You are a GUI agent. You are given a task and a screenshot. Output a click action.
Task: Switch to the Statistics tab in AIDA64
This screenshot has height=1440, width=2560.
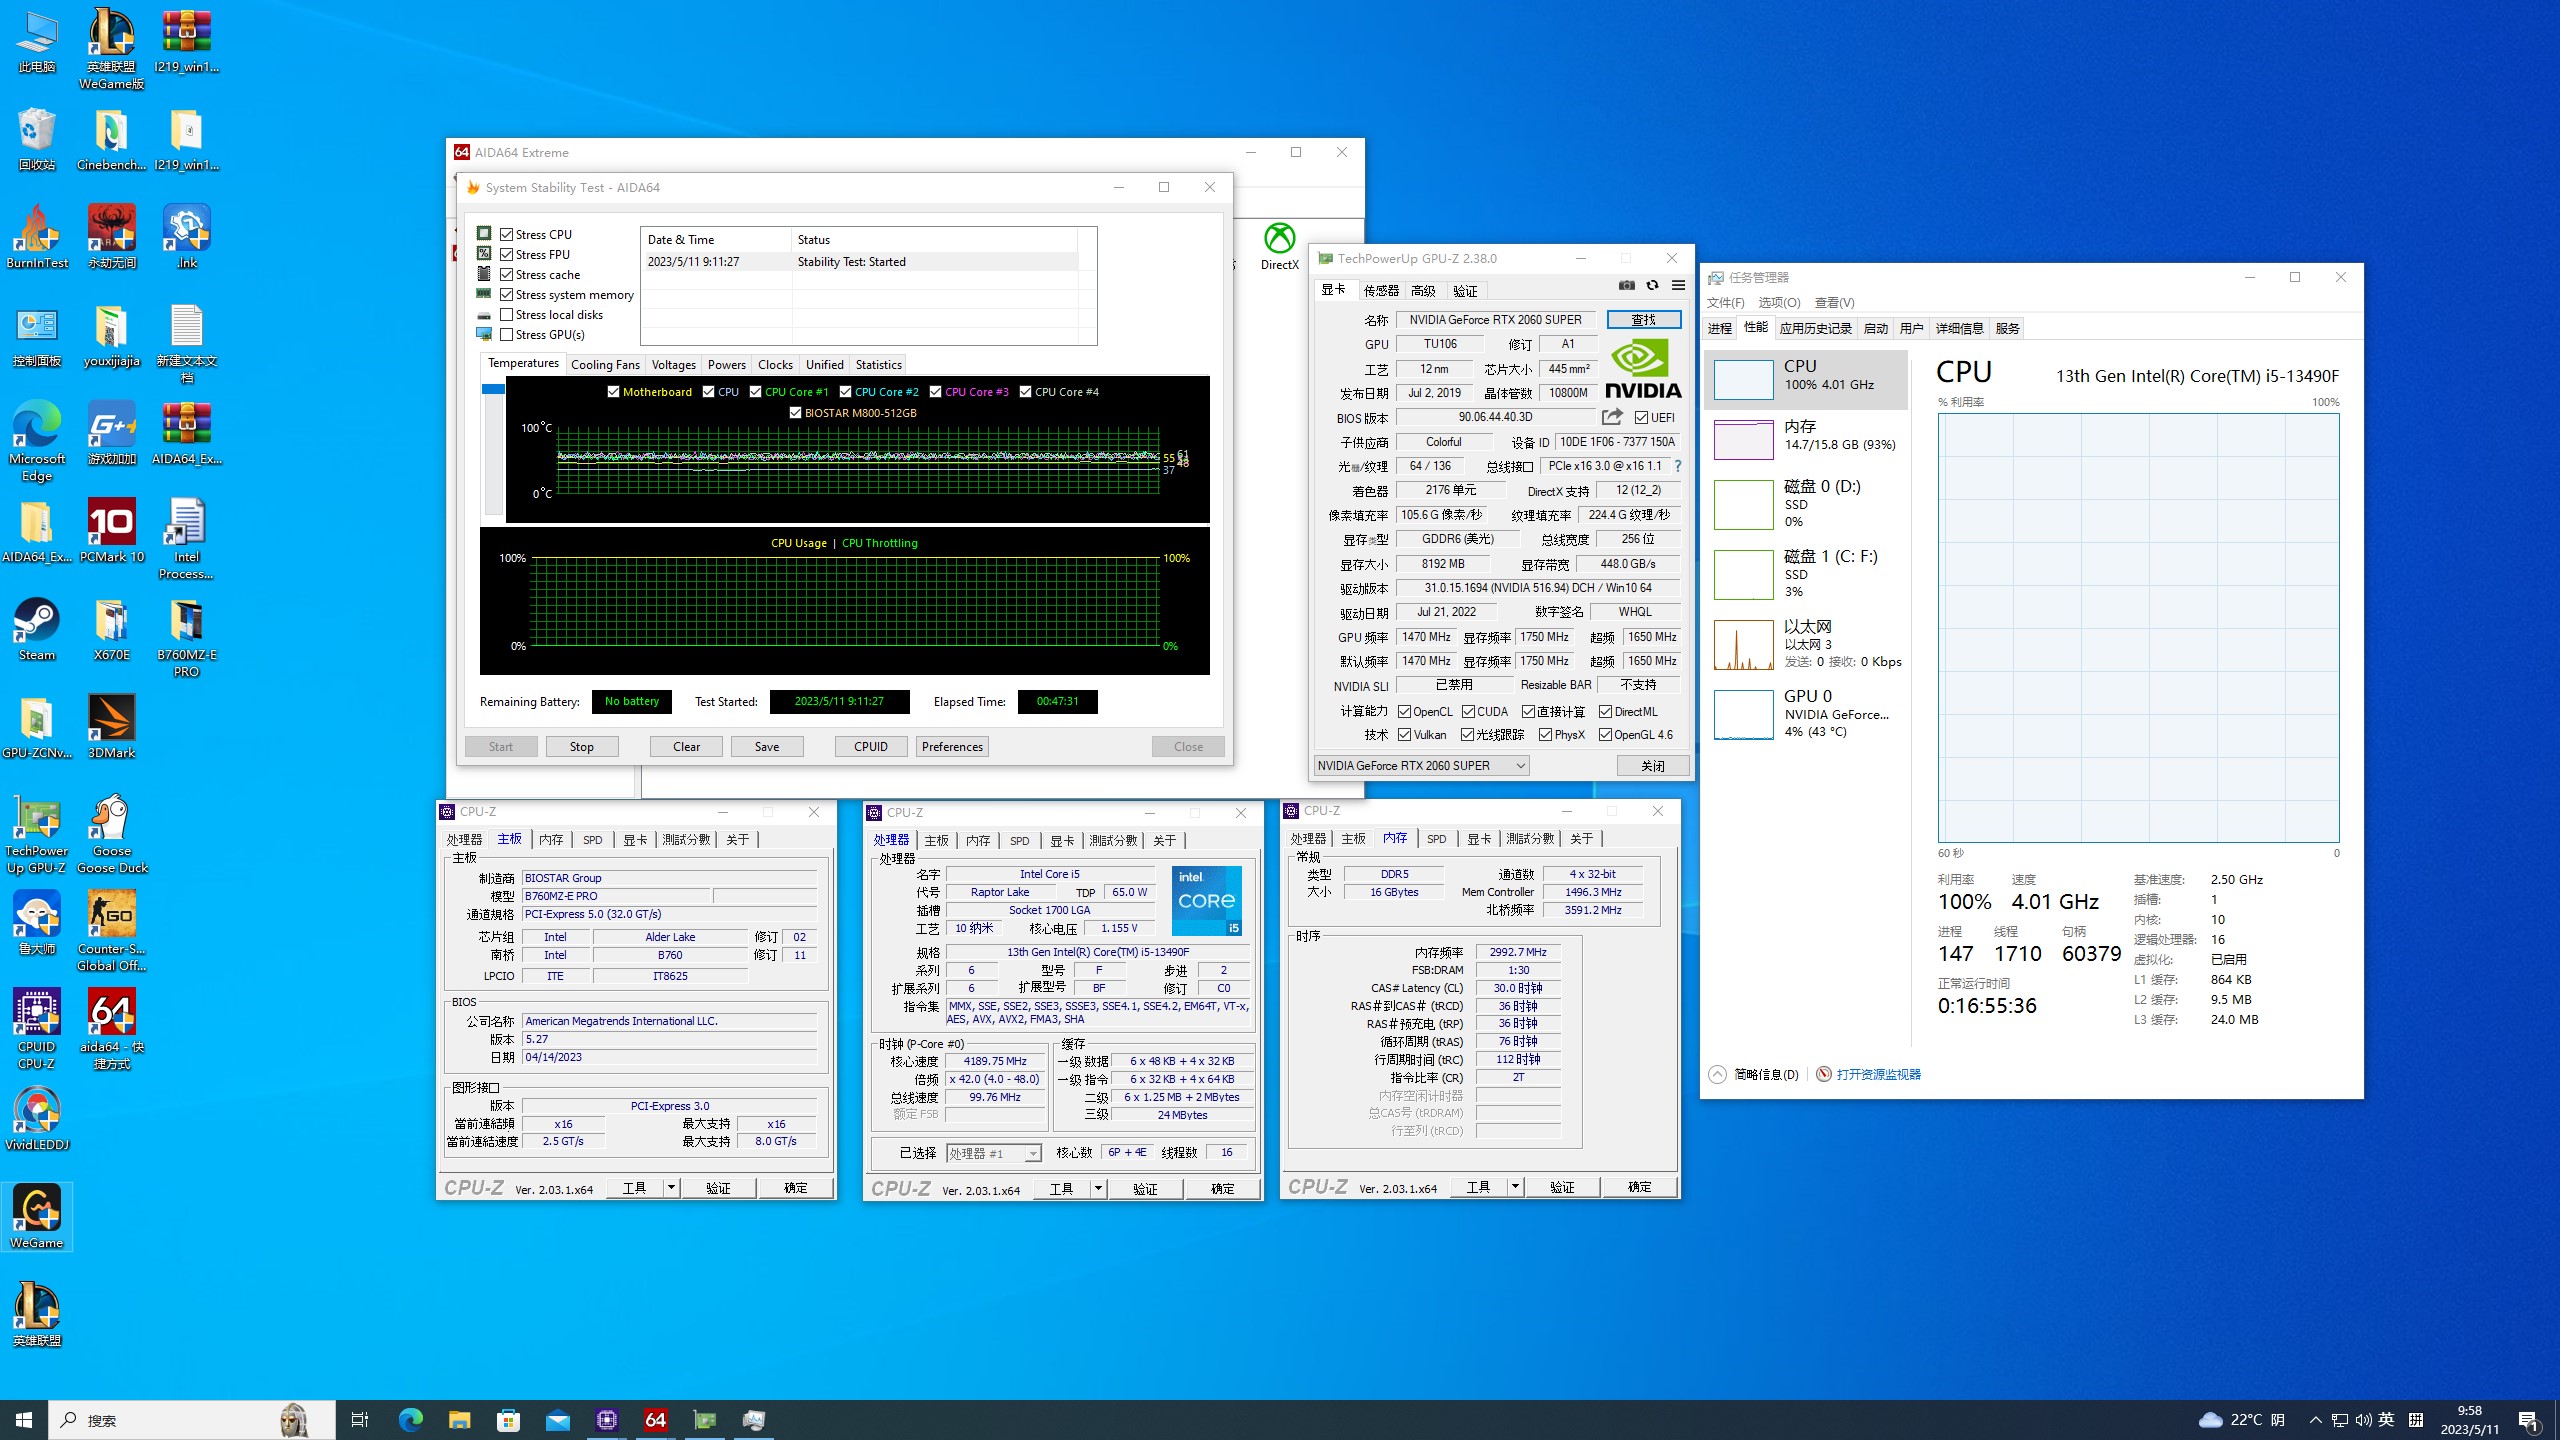878,365
